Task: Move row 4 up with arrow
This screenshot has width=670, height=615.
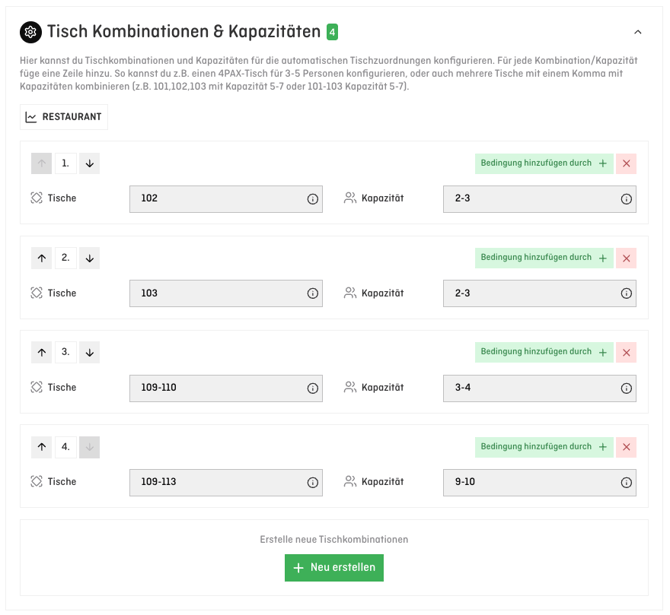Action: pos(42,447)
